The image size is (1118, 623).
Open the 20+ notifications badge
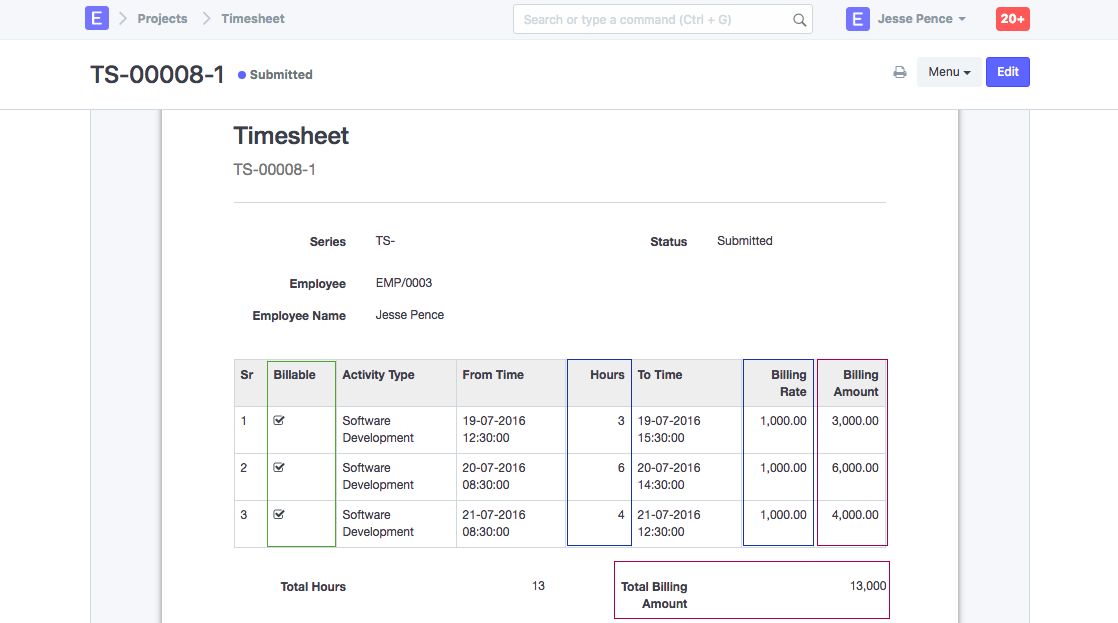pos(1012,19)
